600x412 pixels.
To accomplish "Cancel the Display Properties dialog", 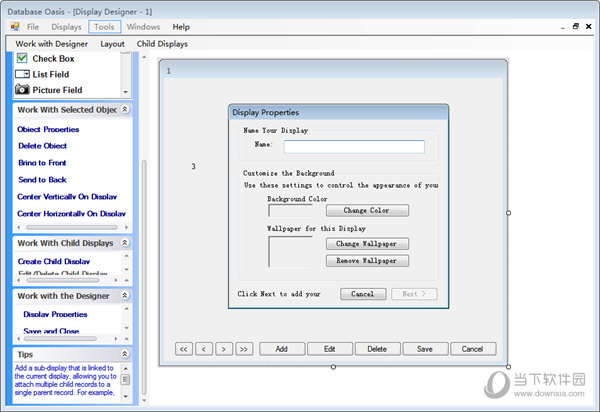I will tap(363, 294).
